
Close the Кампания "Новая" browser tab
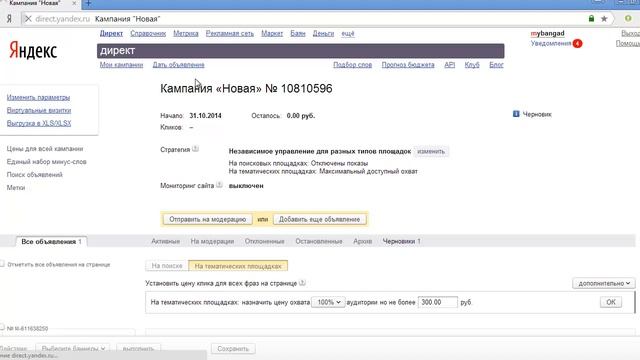pyautogui.click(x=74, y=3)
